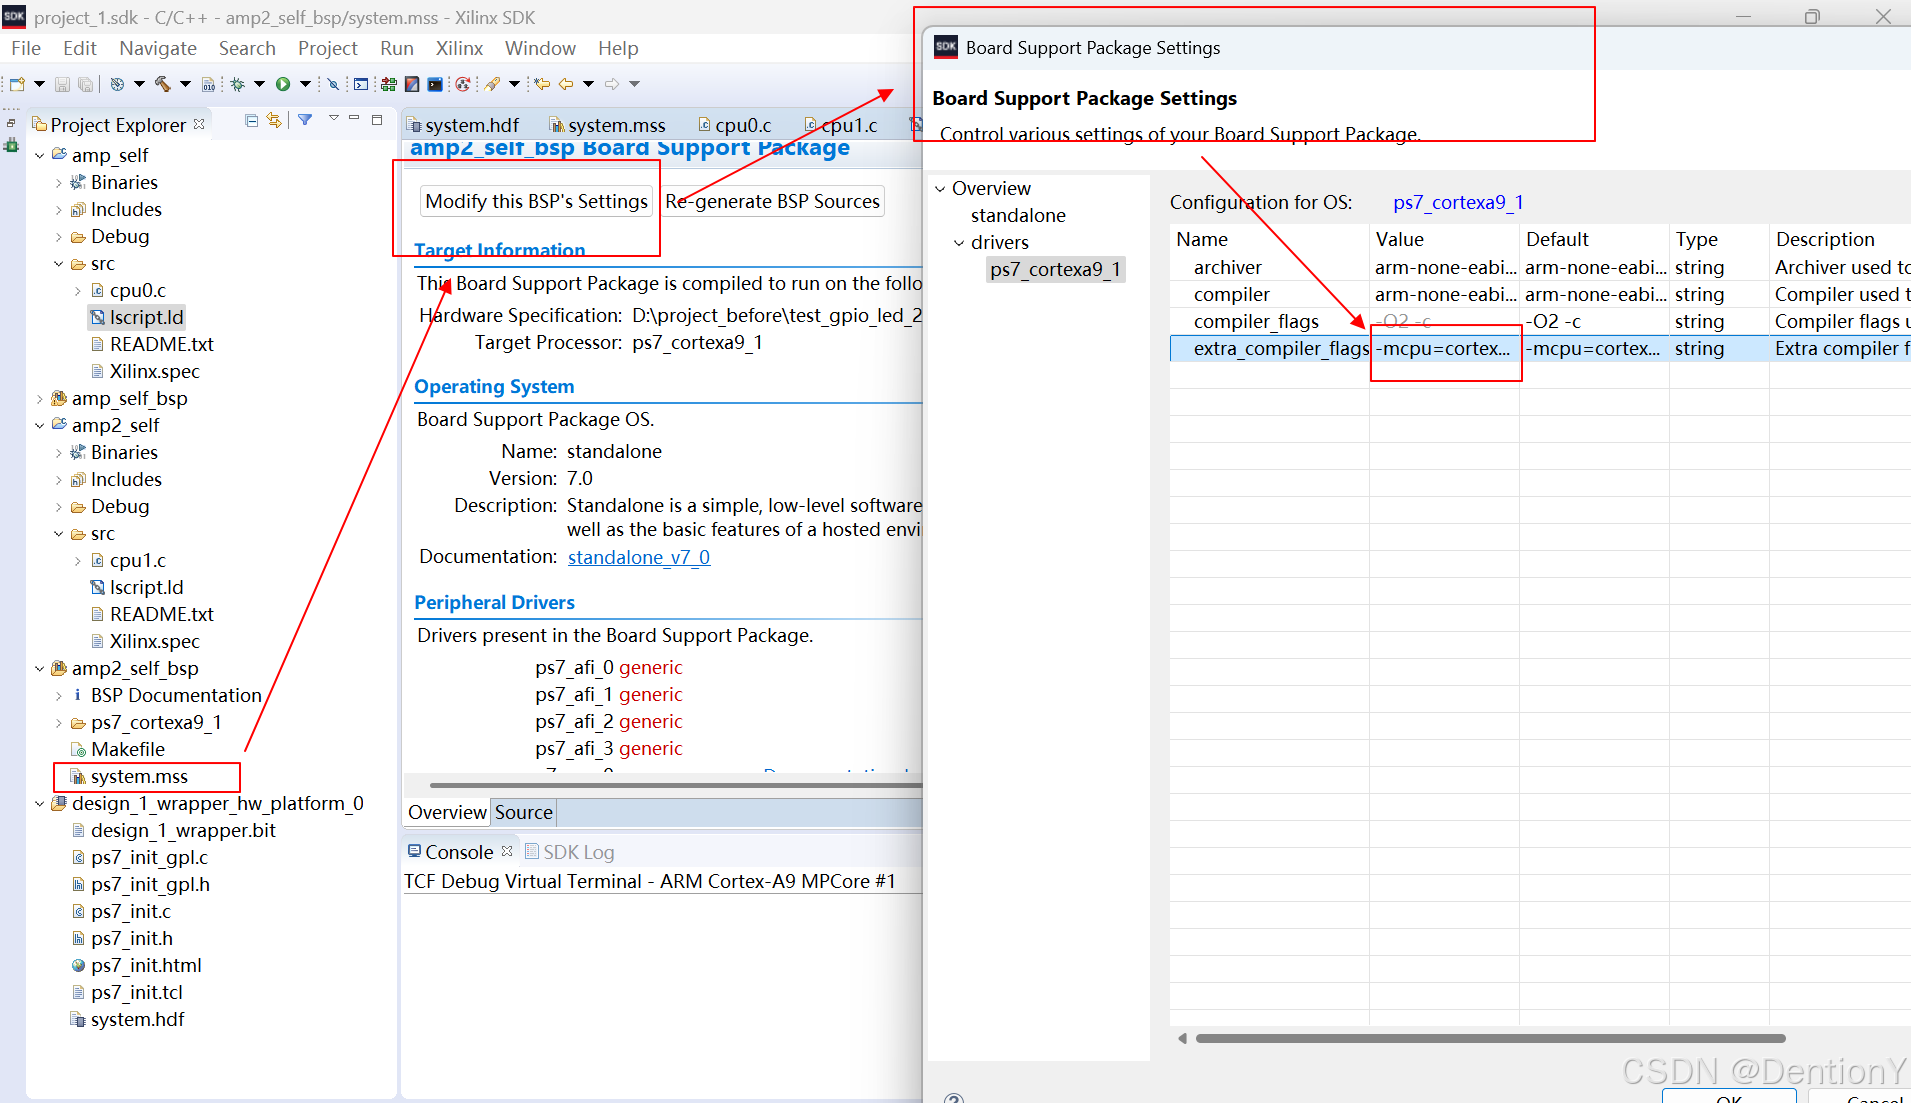
Task: Select ps7_cortexa9_1 in BSP settings tree
Action: (x=1056, y=269)
